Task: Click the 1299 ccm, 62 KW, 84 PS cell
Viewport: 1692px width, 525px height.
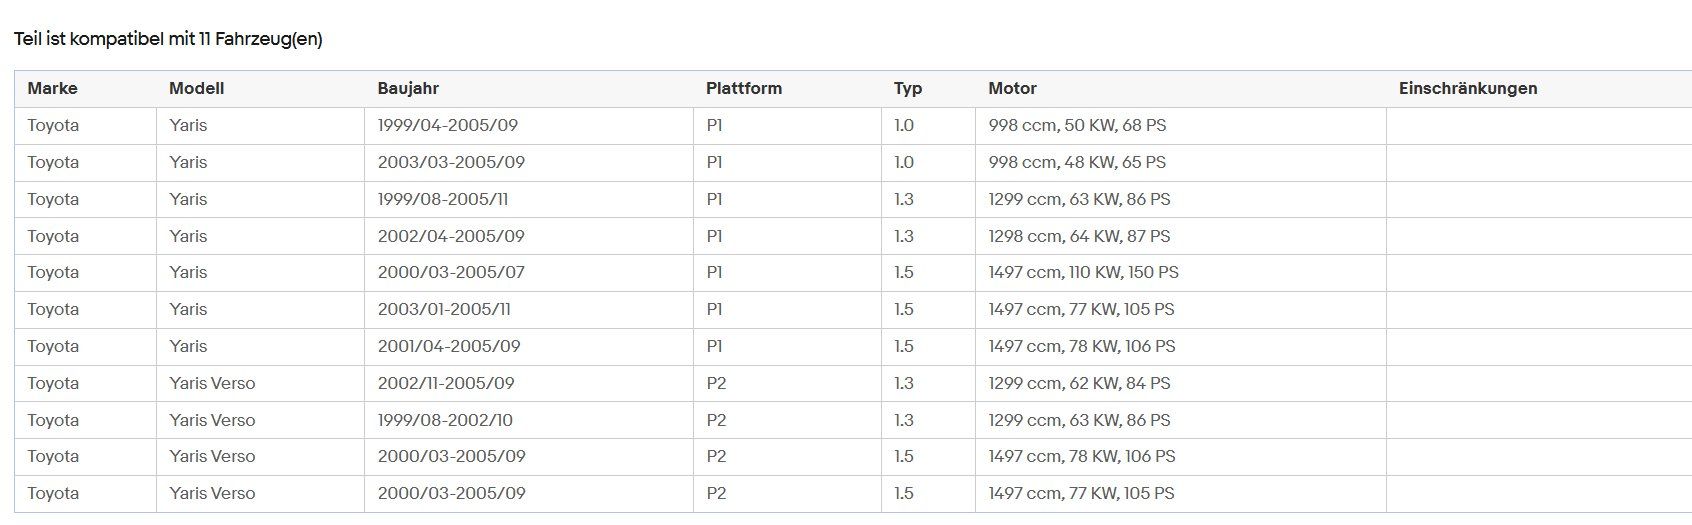Action: [x=1079, y=383]
